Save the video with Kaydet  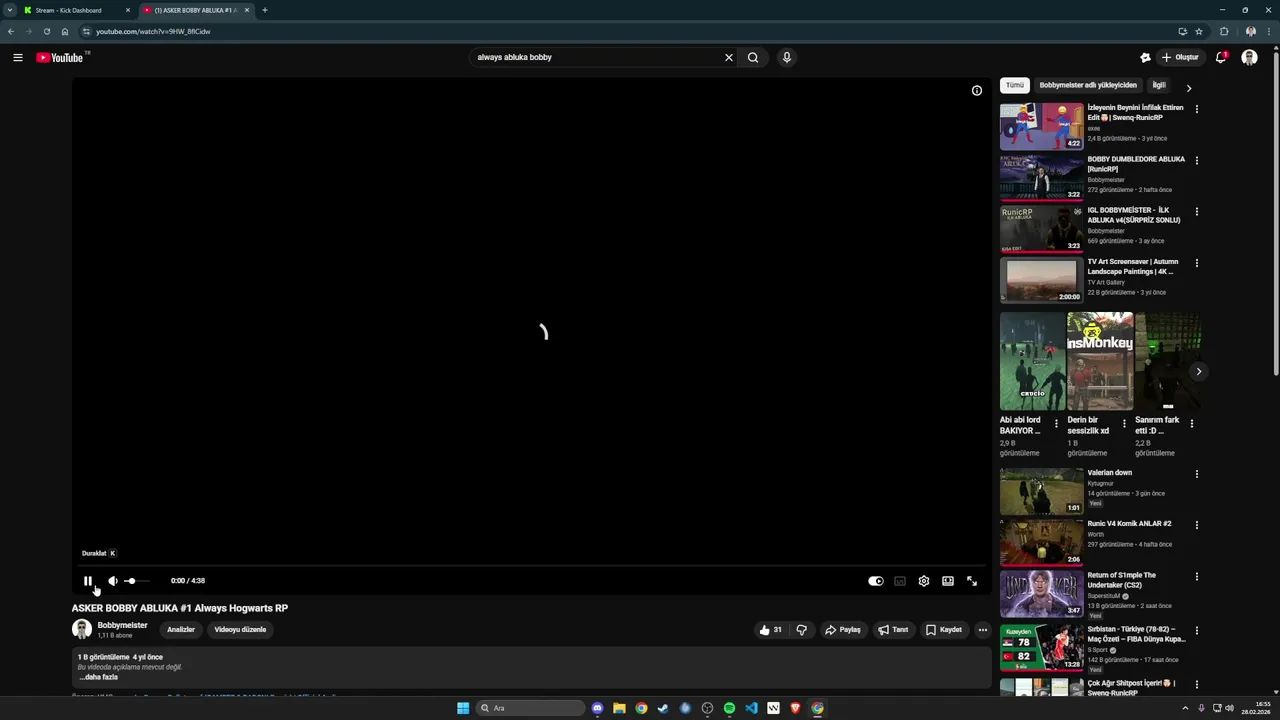944,630
